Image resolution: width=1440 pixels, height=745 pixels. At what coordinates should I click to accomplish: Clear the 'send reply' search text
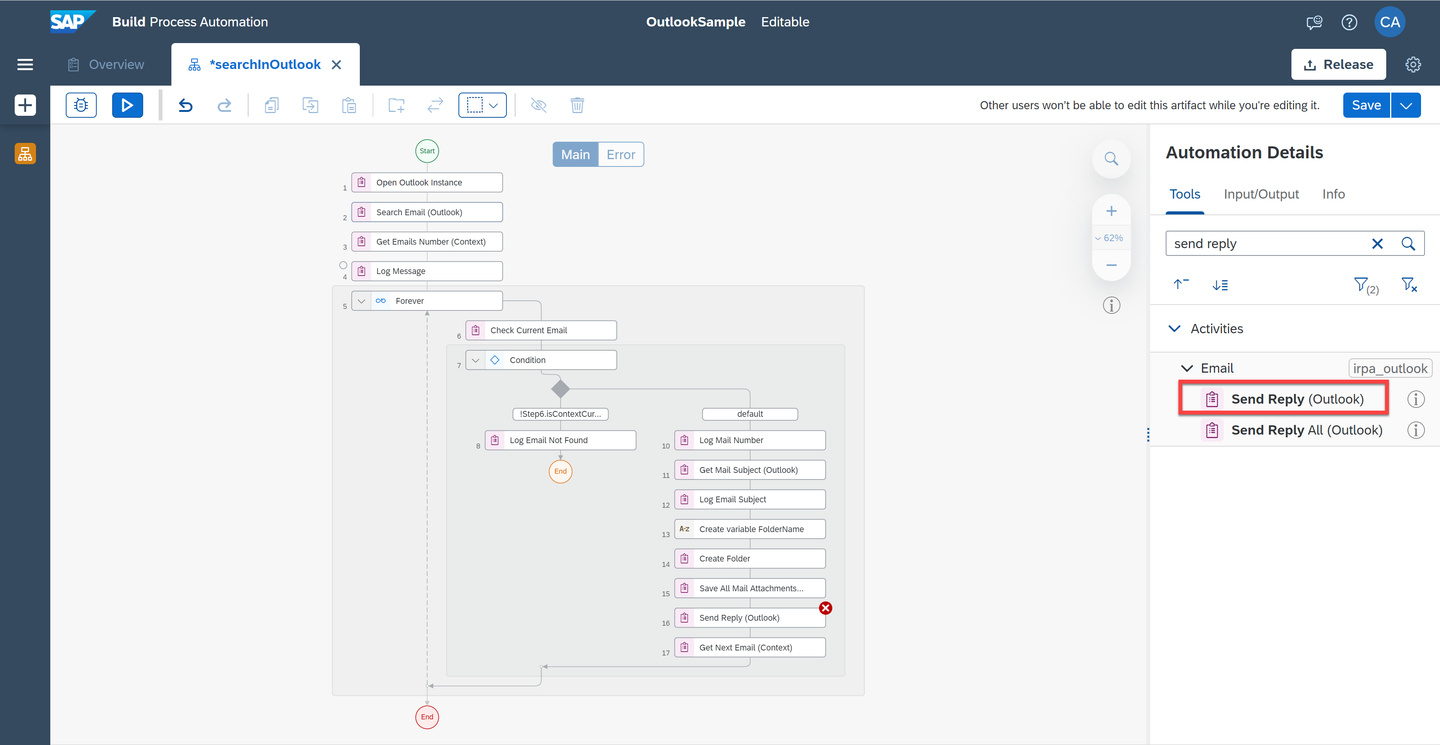(x=1377, y=244)
